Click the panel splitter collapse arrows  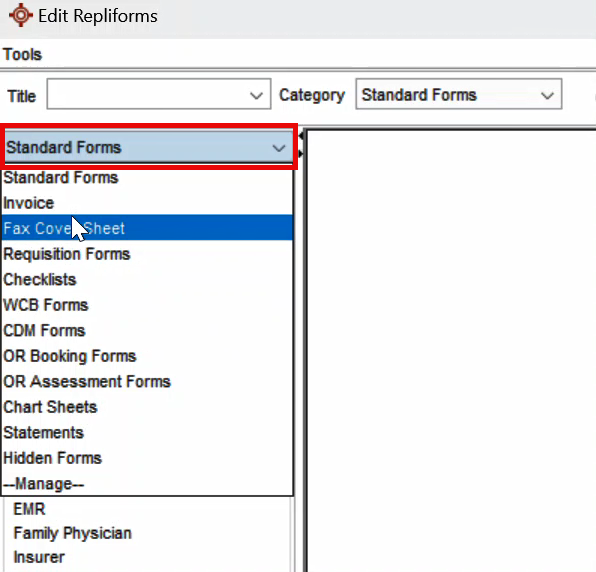pyautogui.click(x=301, y=144)
